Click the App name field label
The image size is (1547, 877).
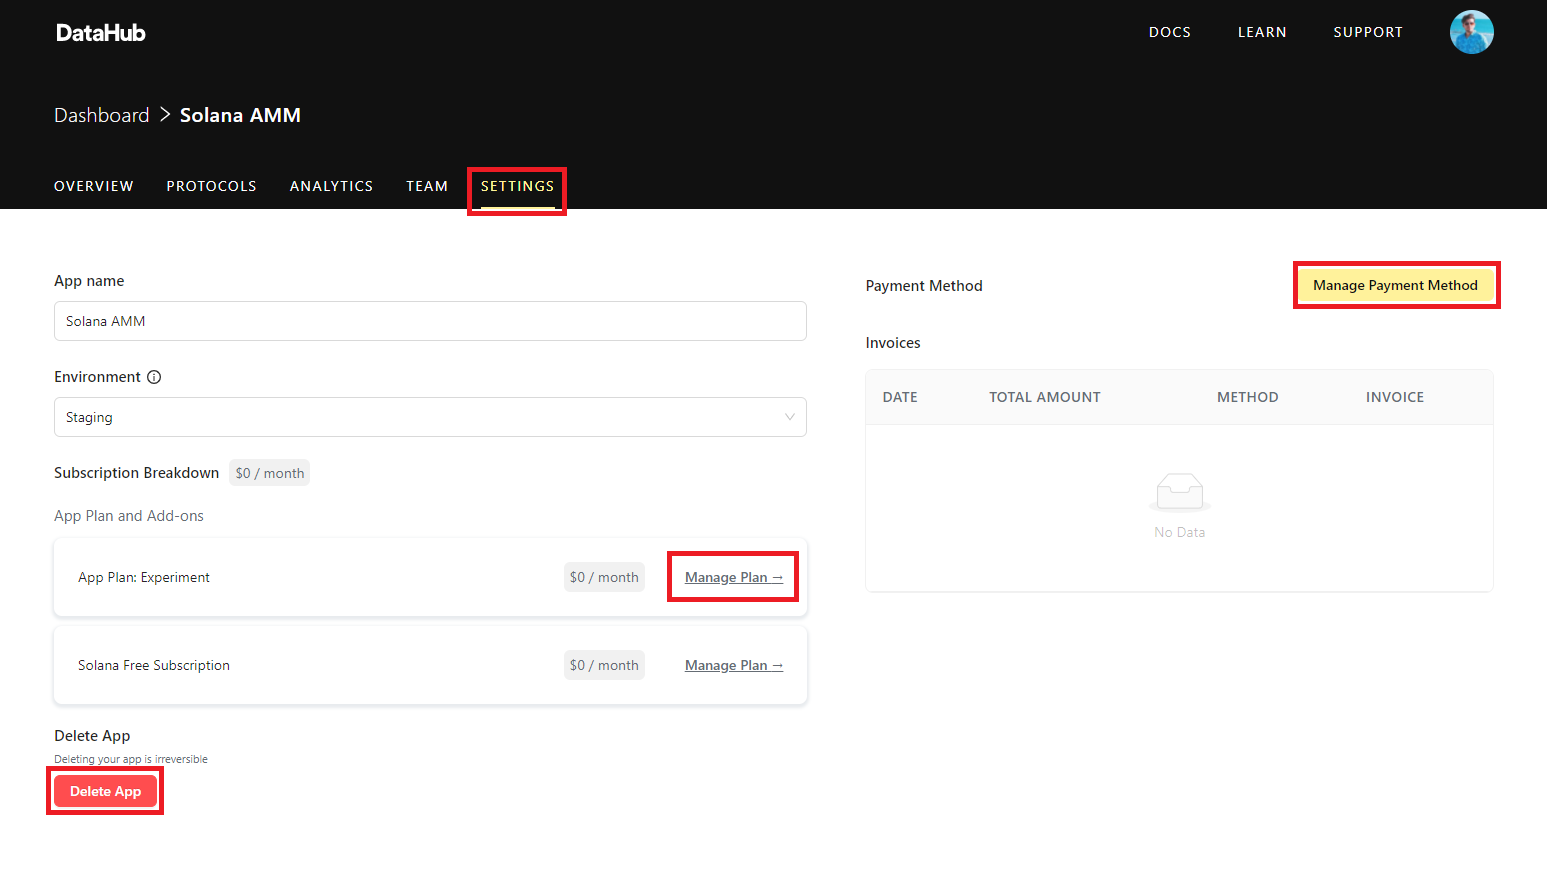(89, 281)
